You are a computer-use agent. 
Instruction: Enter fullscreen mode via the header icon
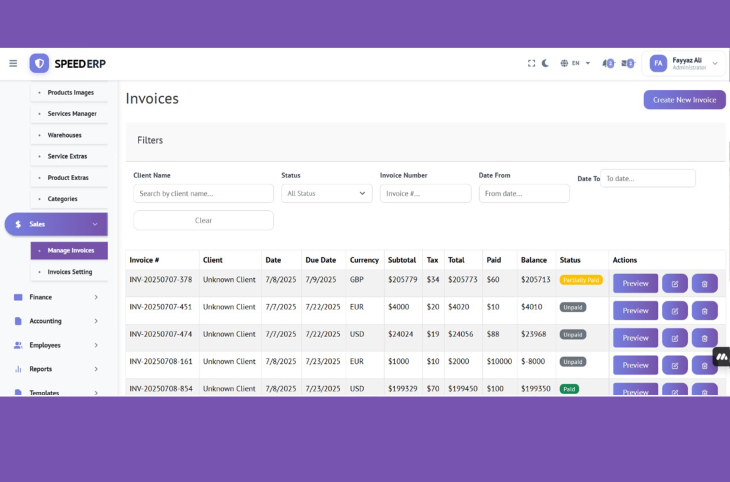tap(532, 63)
